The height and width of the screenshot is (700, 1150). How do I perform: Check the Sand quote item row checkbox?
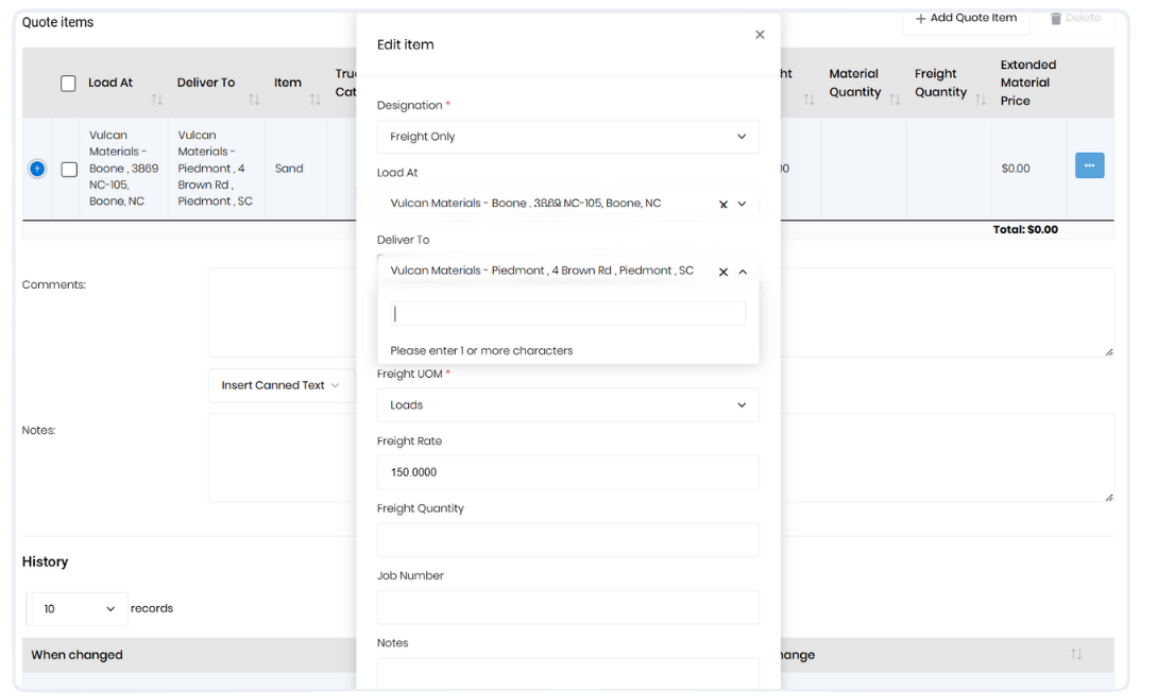pyautogui.click(x=69, y=169)
